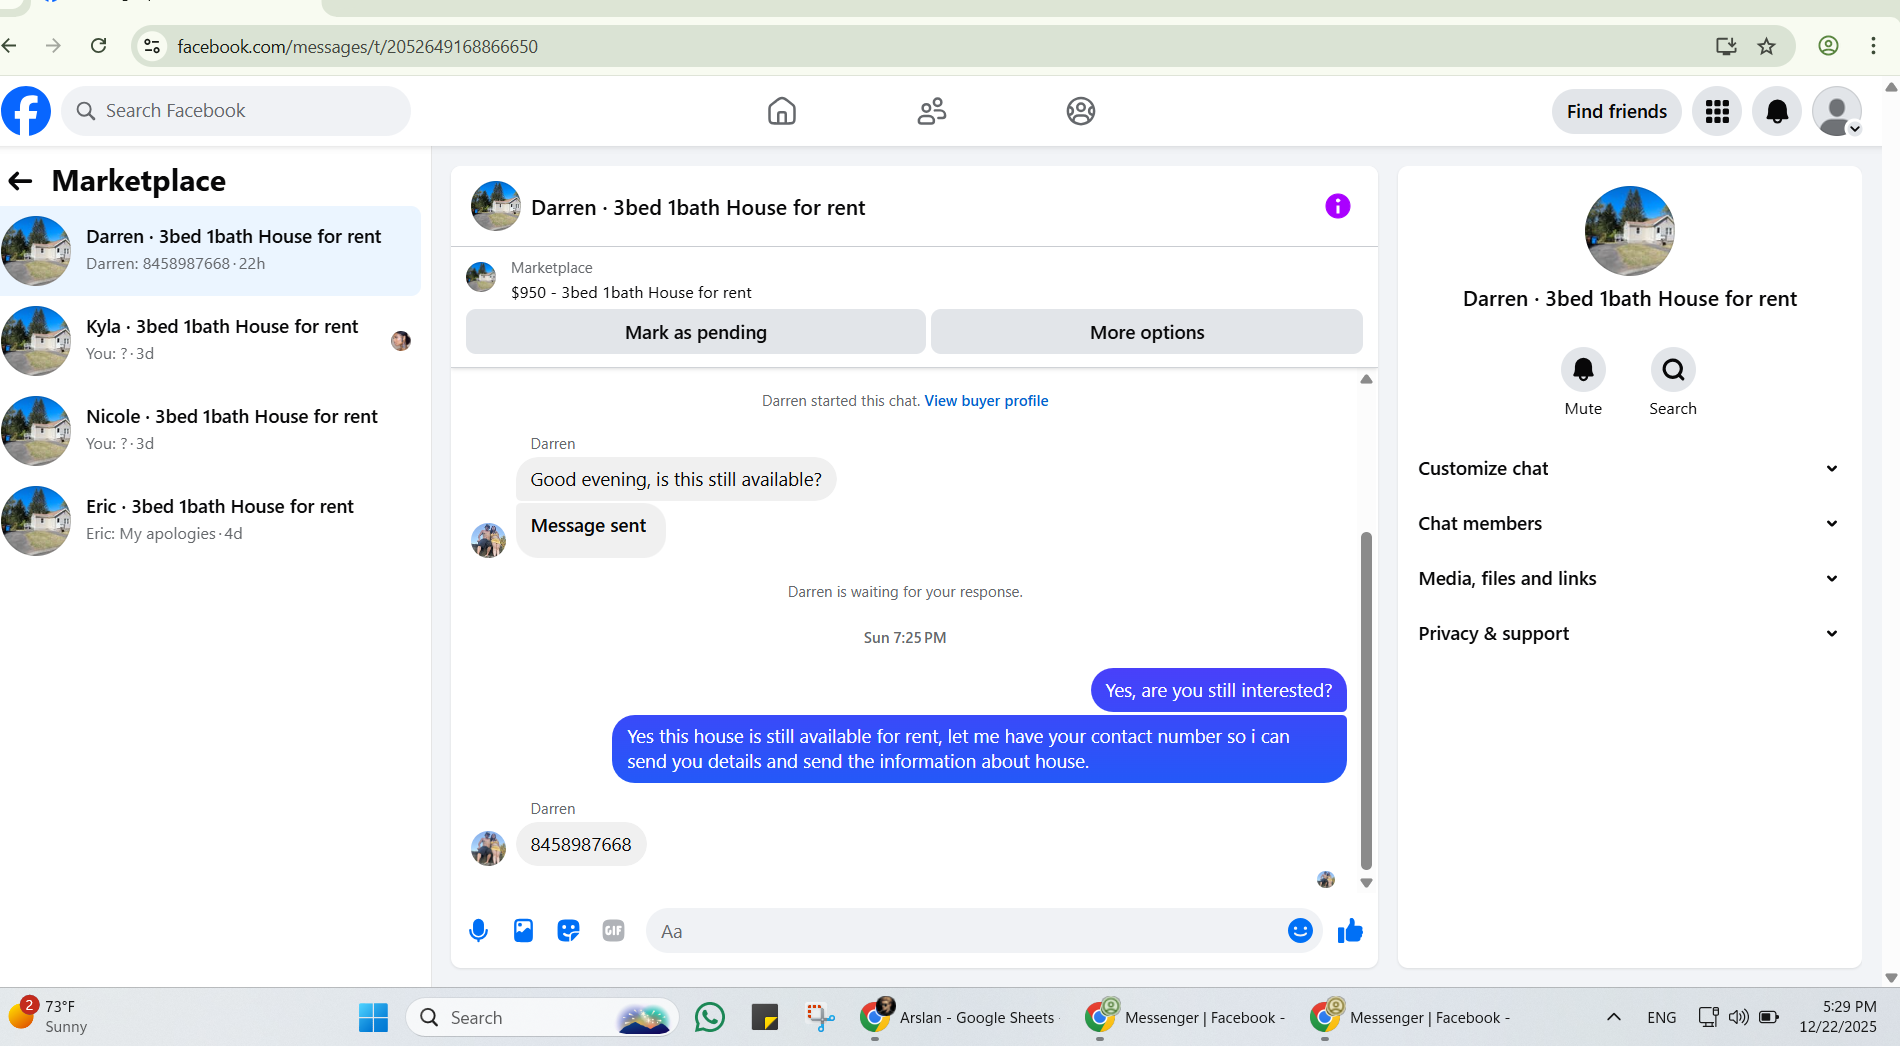Viewport: 1900px width, 1046px height.
Task: Open the Windows Start menu
Action: pos(373,1017)
